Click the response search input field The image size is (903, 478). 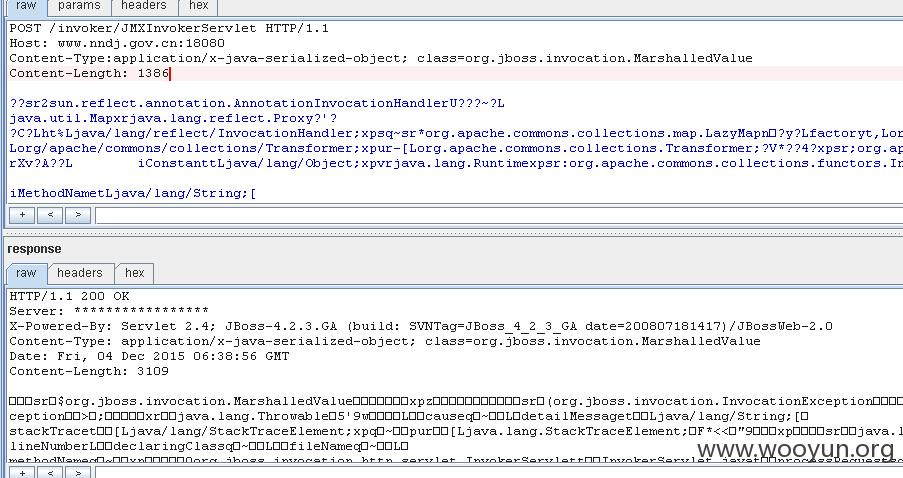coord(499,473)
